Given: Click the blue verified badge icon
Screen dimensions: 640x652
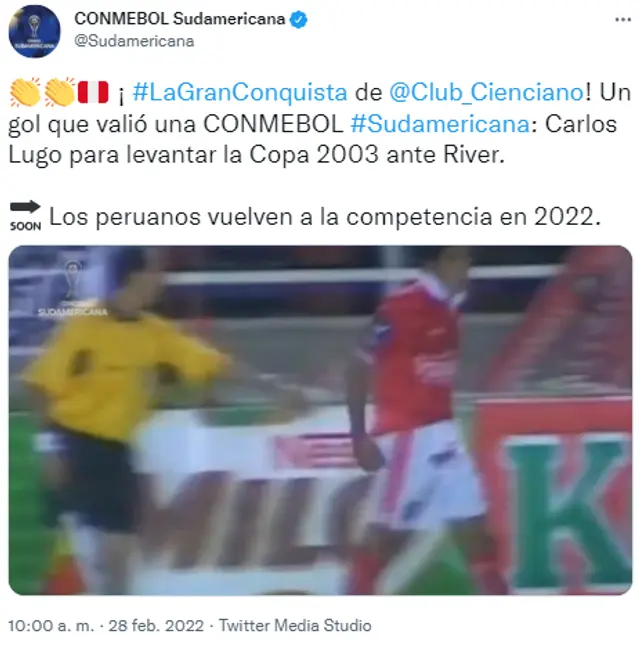Looking at the screenshot, I should pos(299,19).
